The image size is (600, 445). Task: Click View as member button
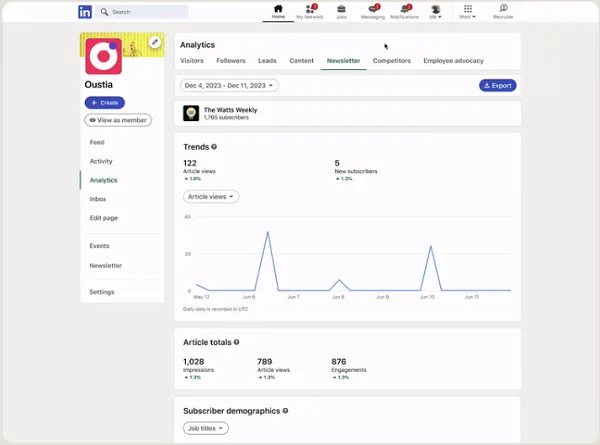pos(118,120)
